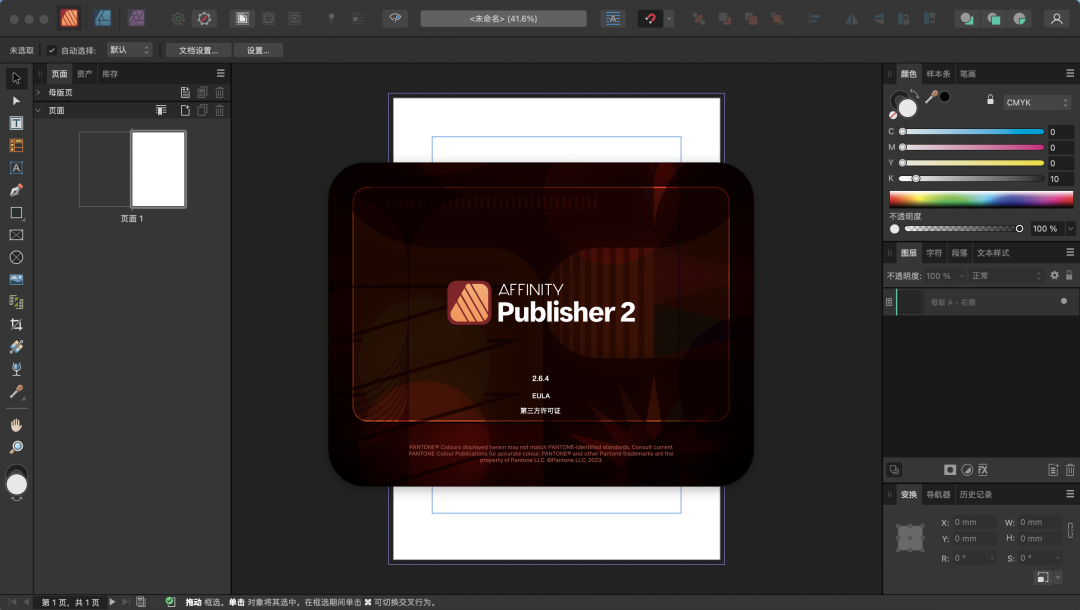The image size is (1080, 610).
Task: Select the Picture Frame Rectangle tool
Action: point(16,235)
